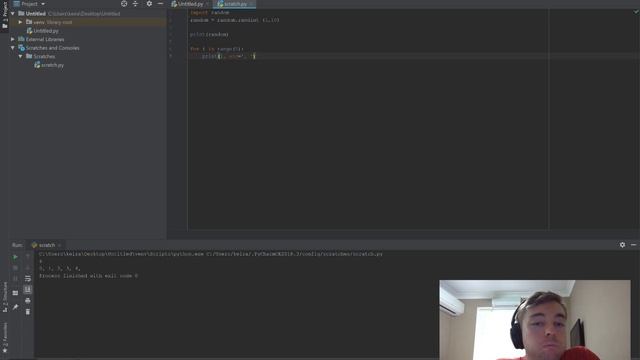Close the scratch run tab

click(60, 245)
